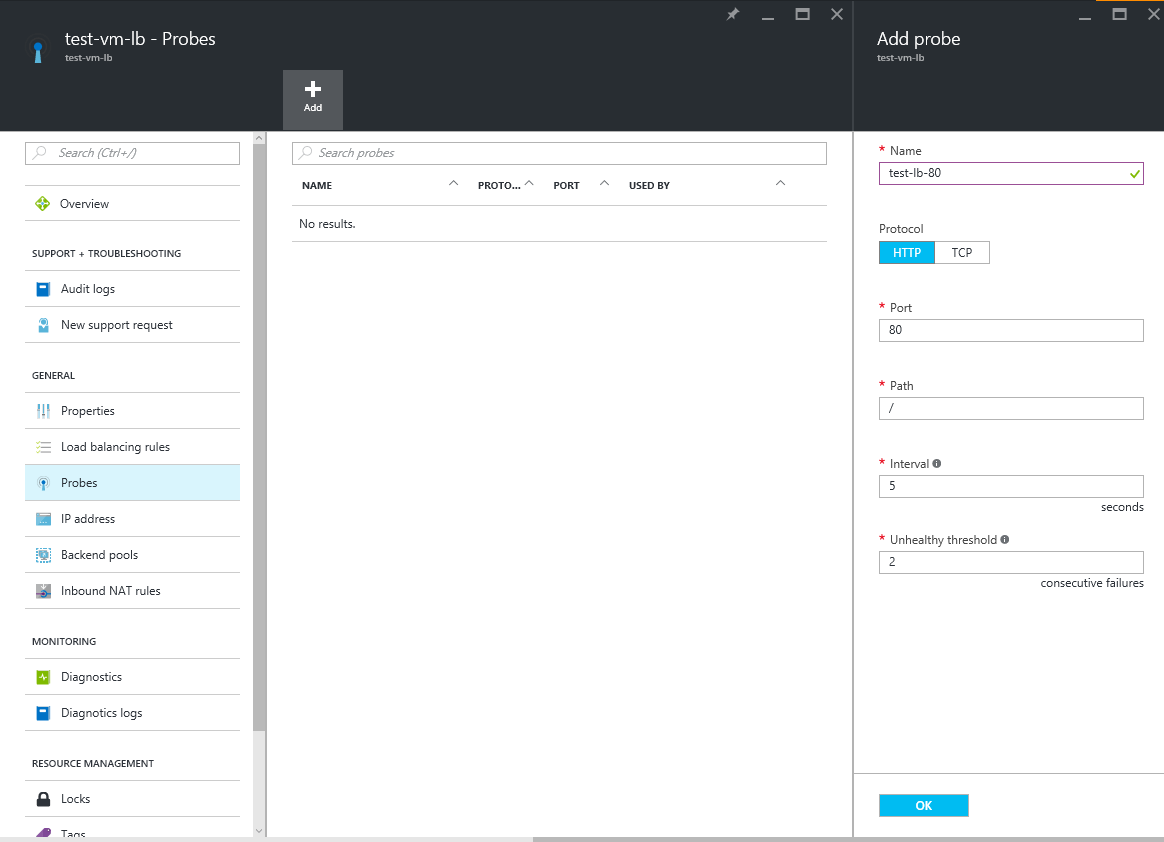Click the New support request icon

pos(43,325)
